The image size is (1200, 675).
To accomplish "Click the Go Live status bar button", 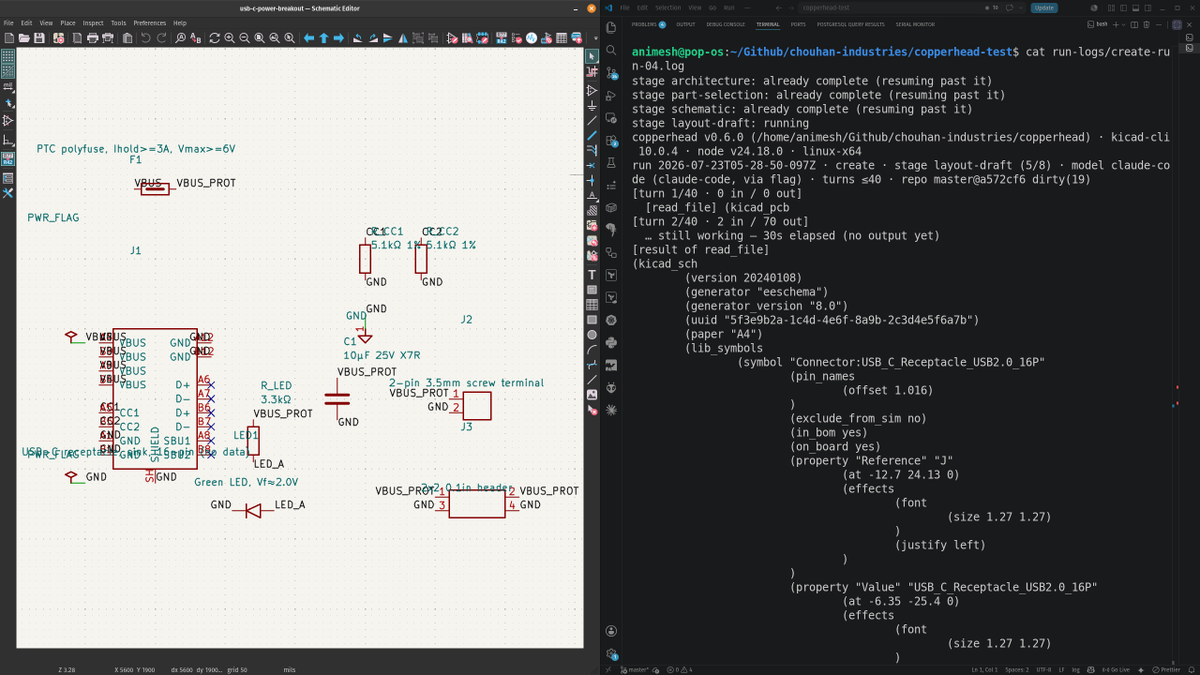I will coord(1116,669).
